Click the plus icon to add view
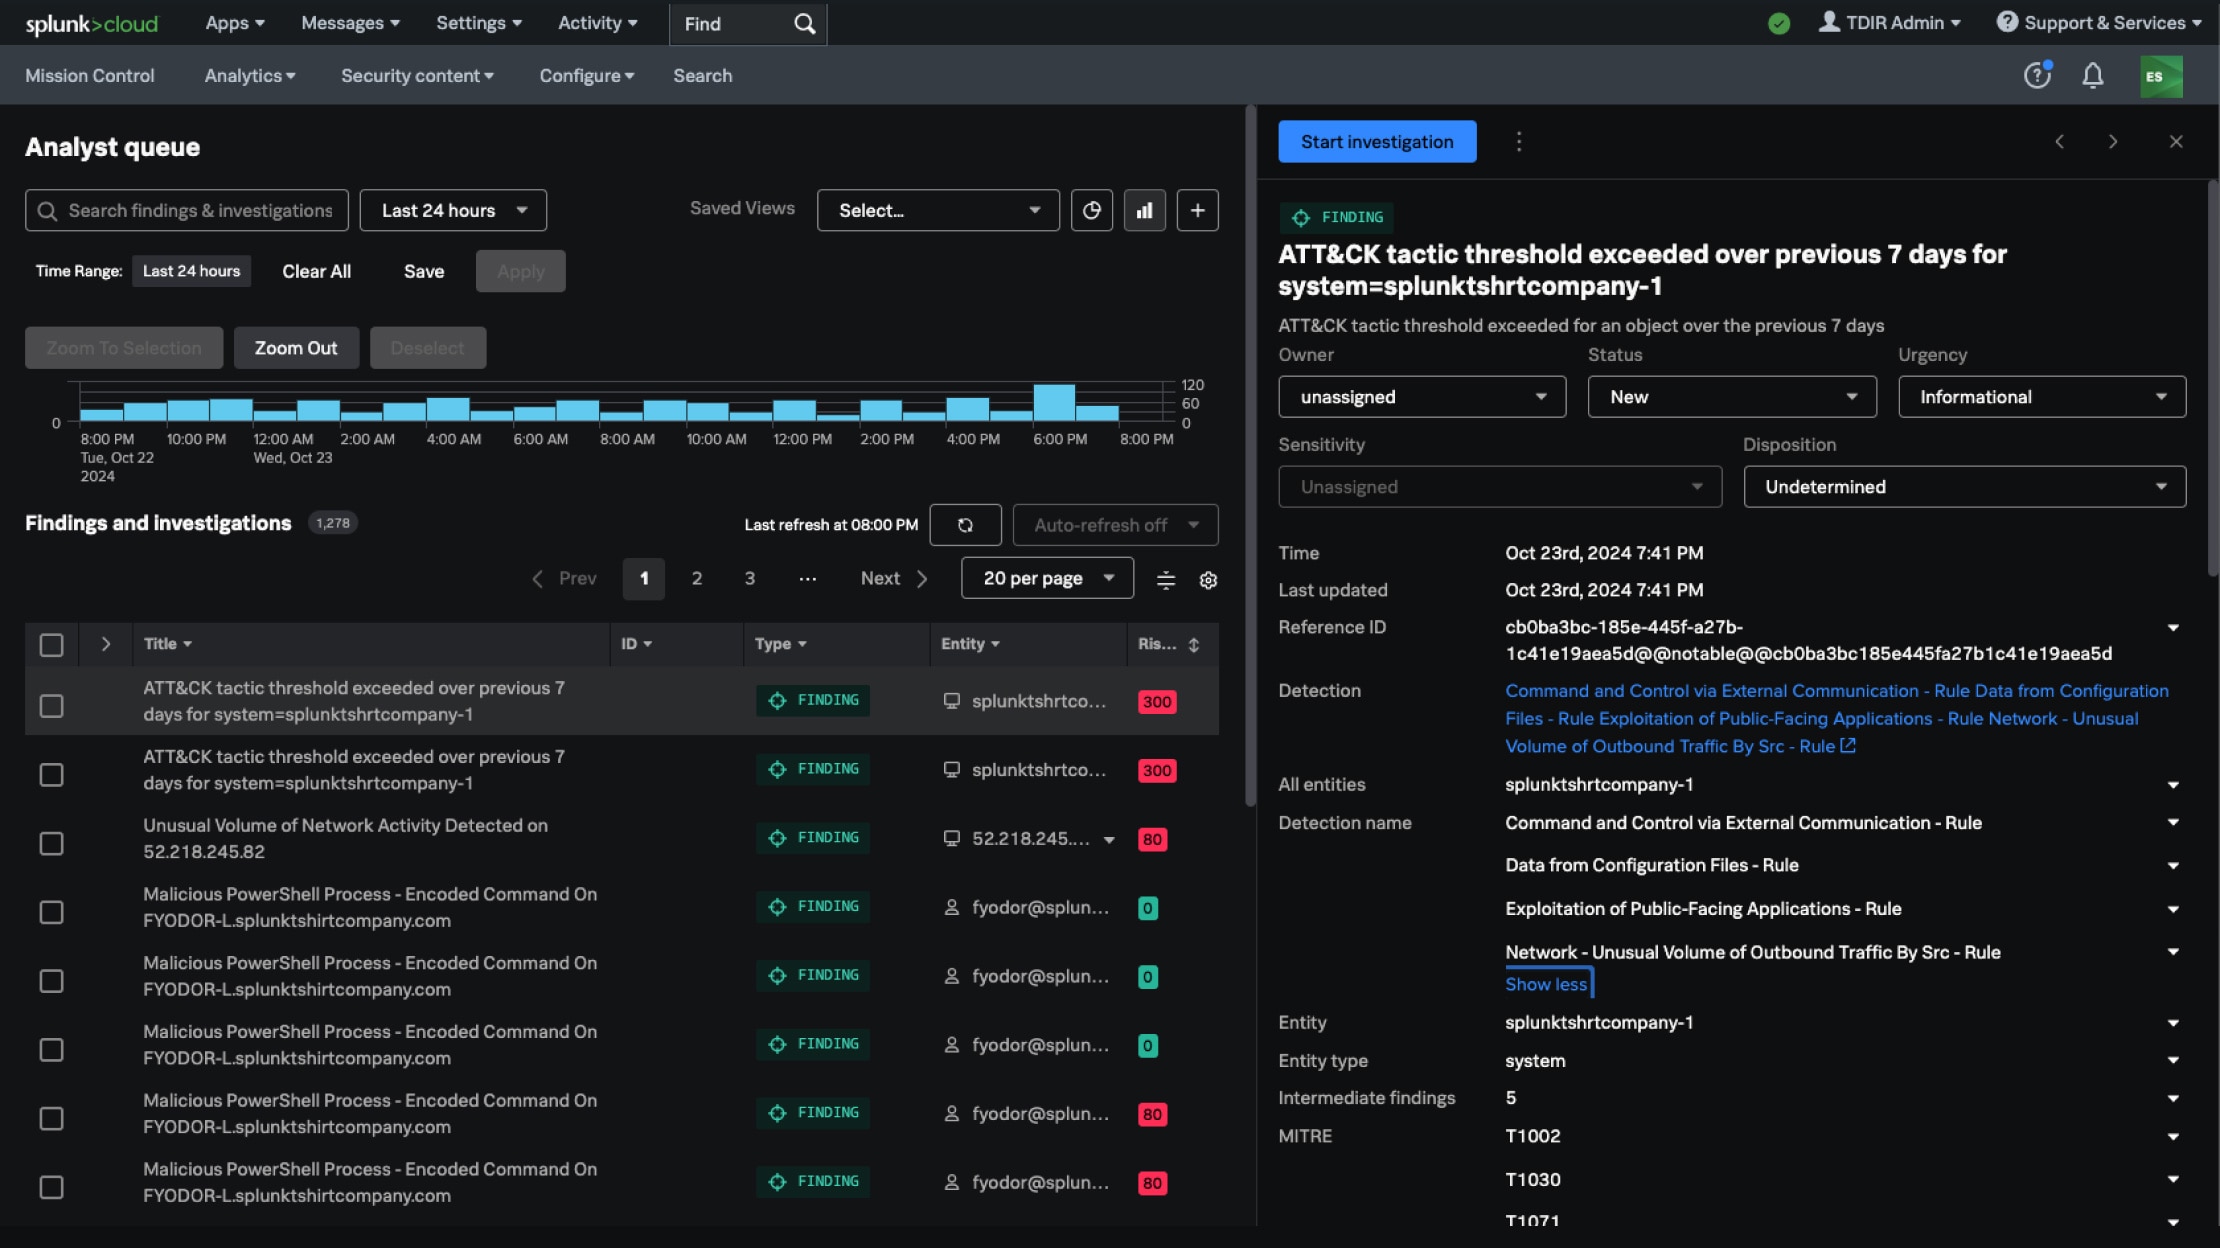The width and height of the screenshot is (2220, 1248). pyautogui.click(x=1197, y=210)
